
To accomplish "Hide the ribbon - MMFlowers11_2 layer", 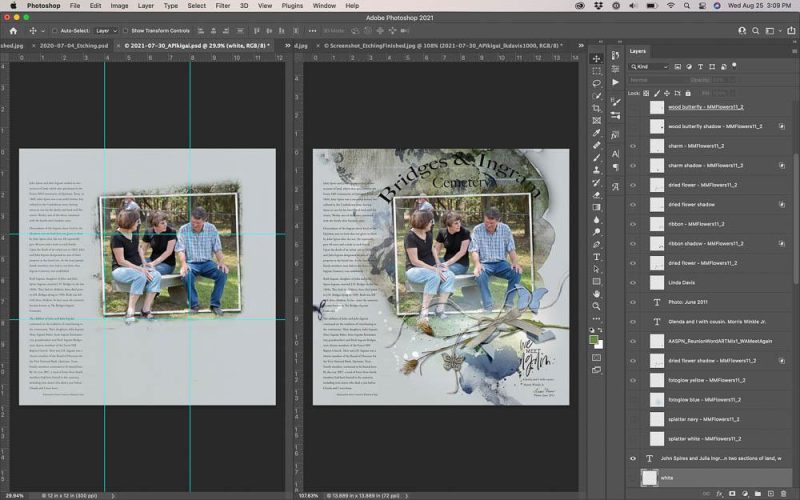I will (633, 224).
